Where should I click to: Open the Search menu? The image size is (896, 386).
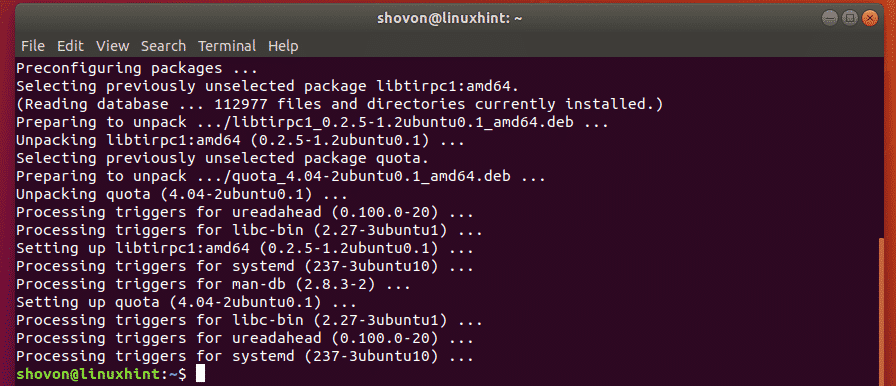coord(163,46)
